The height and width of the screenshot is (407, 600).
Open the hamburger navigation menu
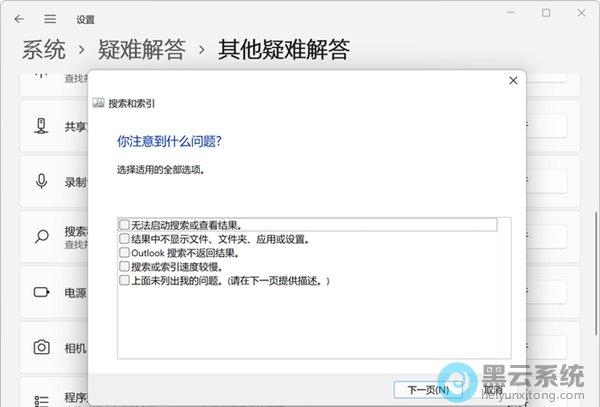coord(50,18)
